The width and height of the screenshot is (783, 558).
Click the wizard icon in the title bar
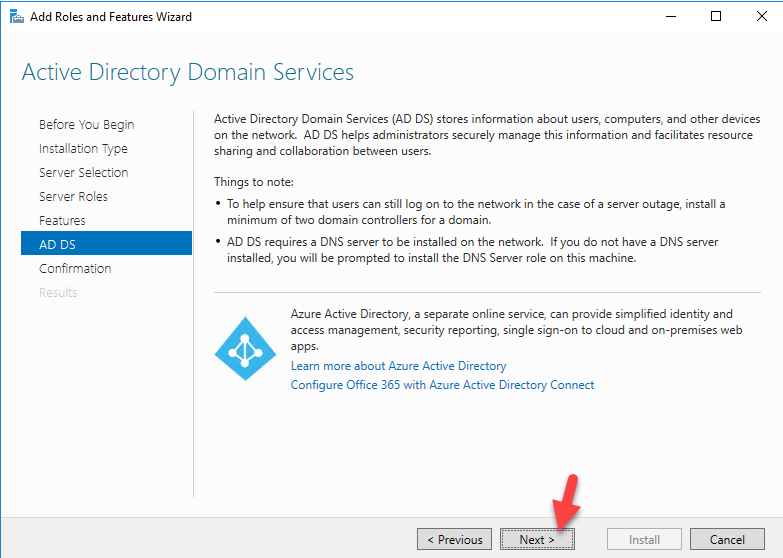16,16
